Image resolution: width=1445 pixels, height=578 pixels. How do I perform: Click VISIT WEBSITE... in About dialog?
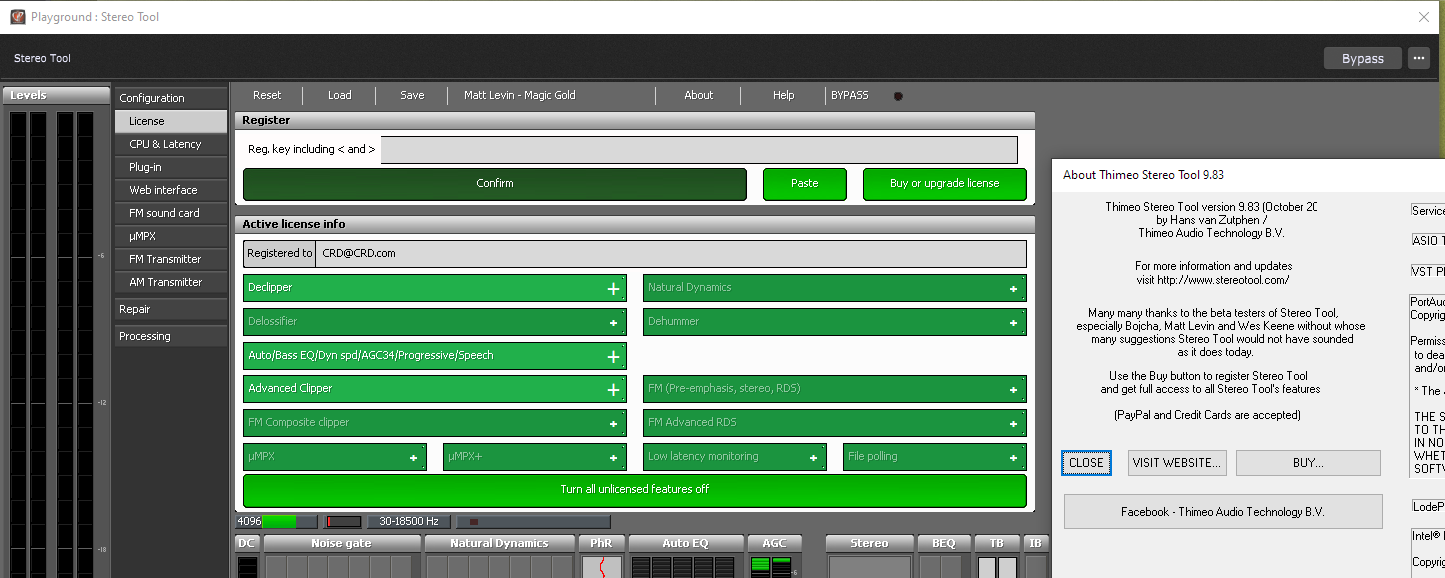(x=1177, y=463)
